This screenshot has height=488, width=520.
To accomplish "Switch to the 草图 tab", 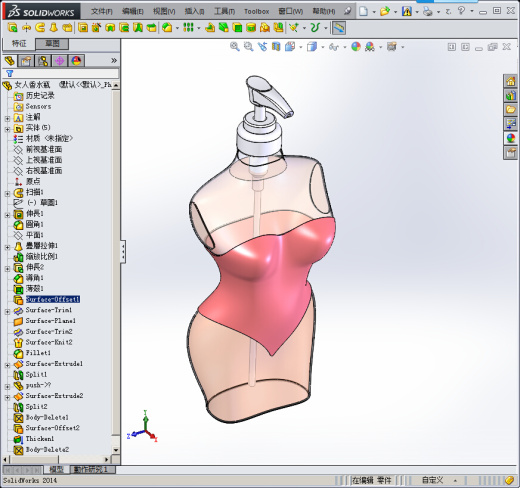I will (x=52, y=43).
